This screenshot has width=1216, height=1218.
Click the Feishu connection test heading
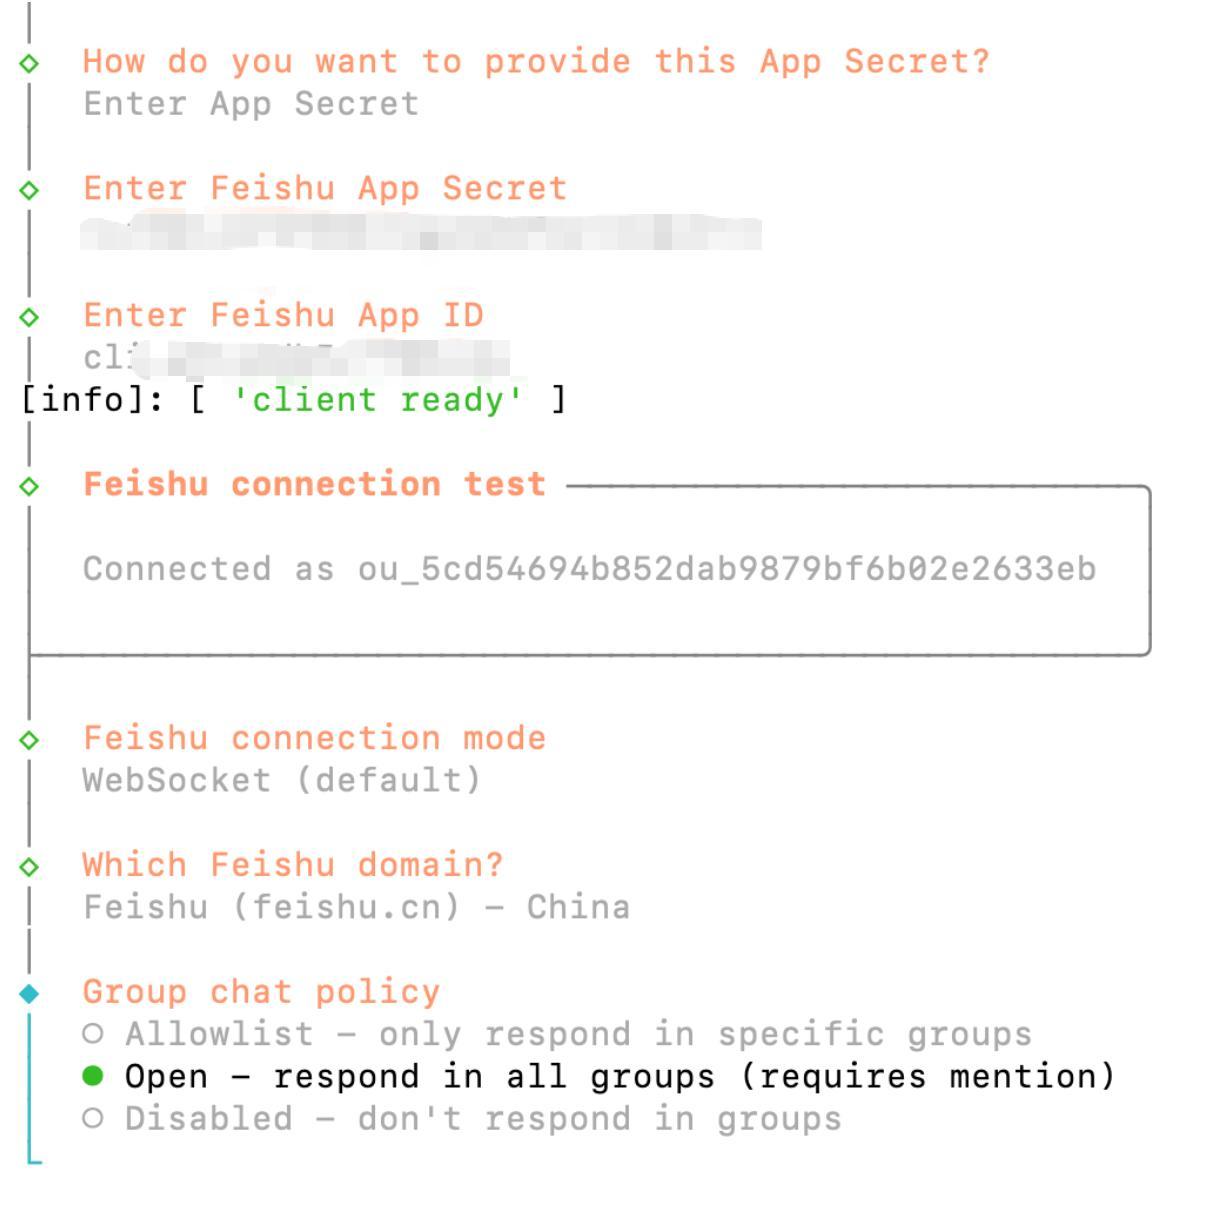click(x=314, y=485)
